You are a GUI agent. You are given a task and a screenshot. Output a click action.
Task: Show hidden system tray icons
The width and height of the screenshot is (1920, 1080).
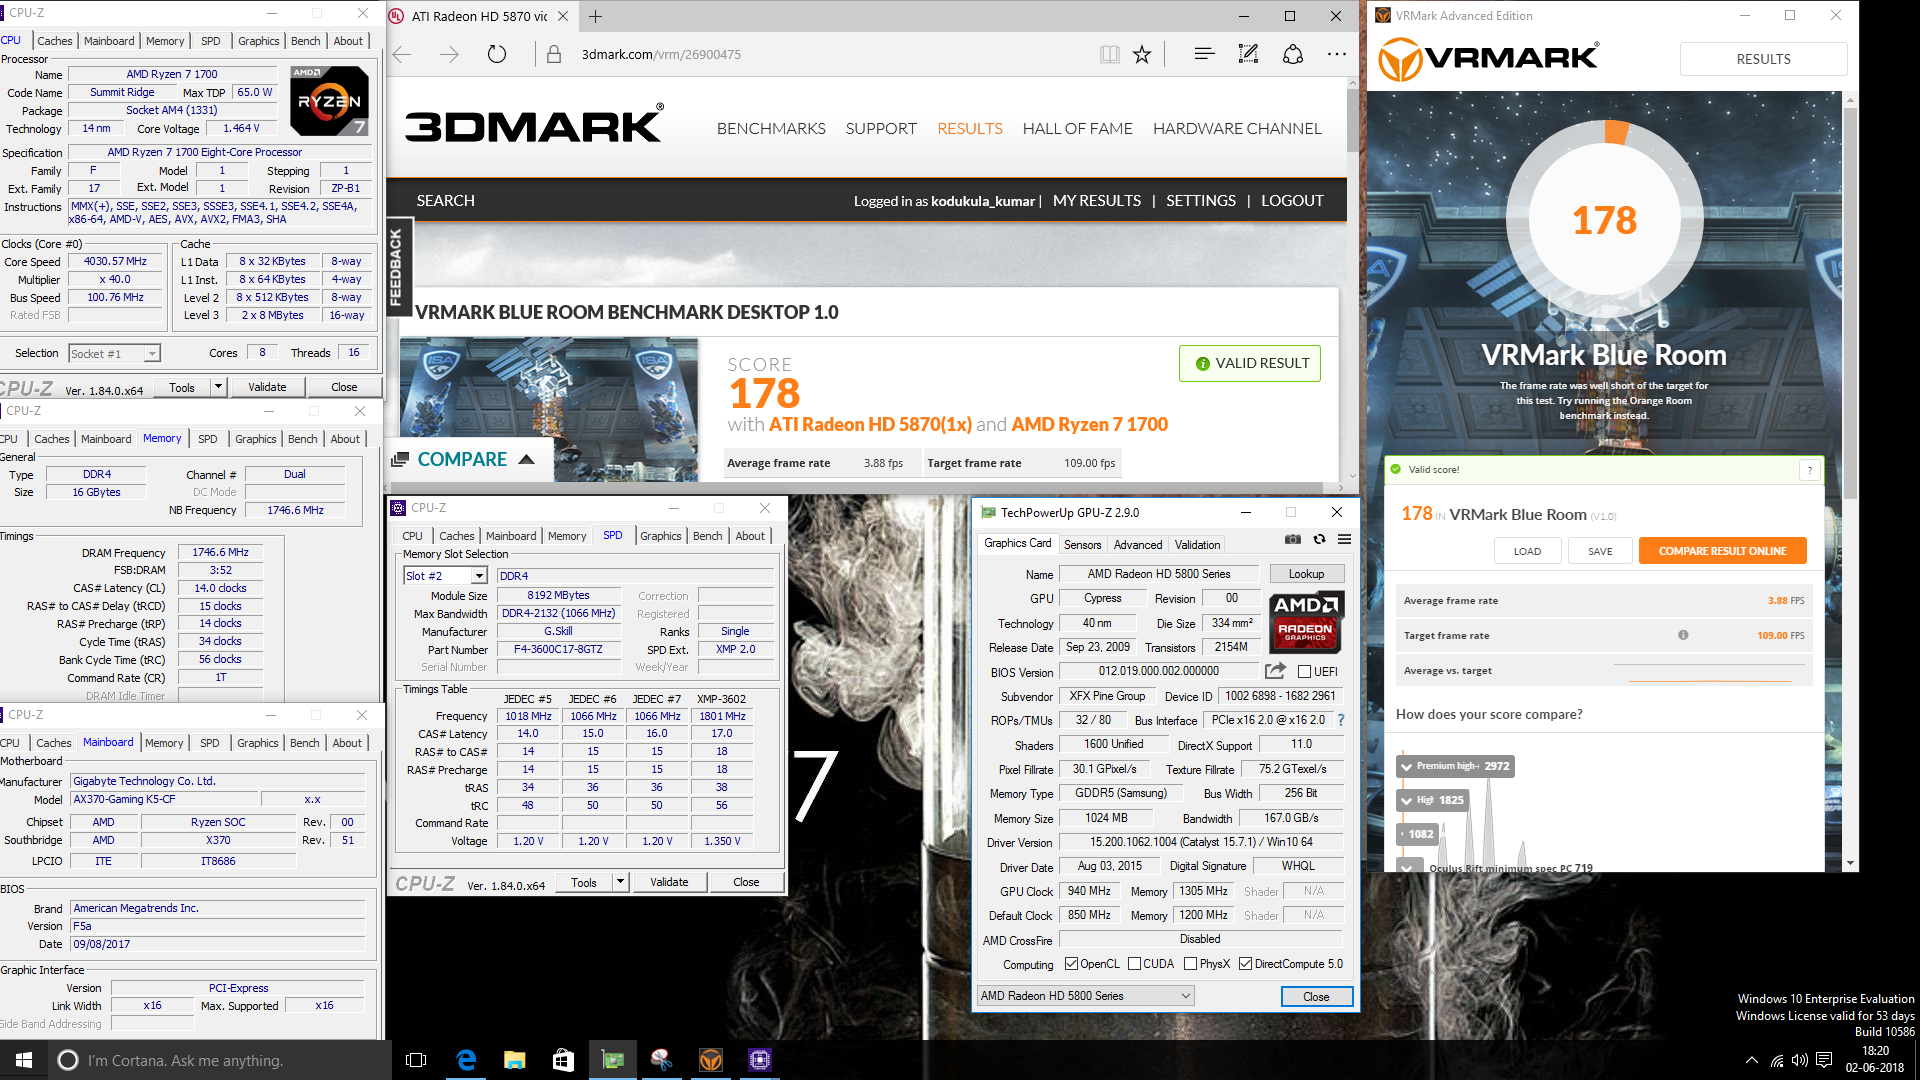[1751, 1060]
